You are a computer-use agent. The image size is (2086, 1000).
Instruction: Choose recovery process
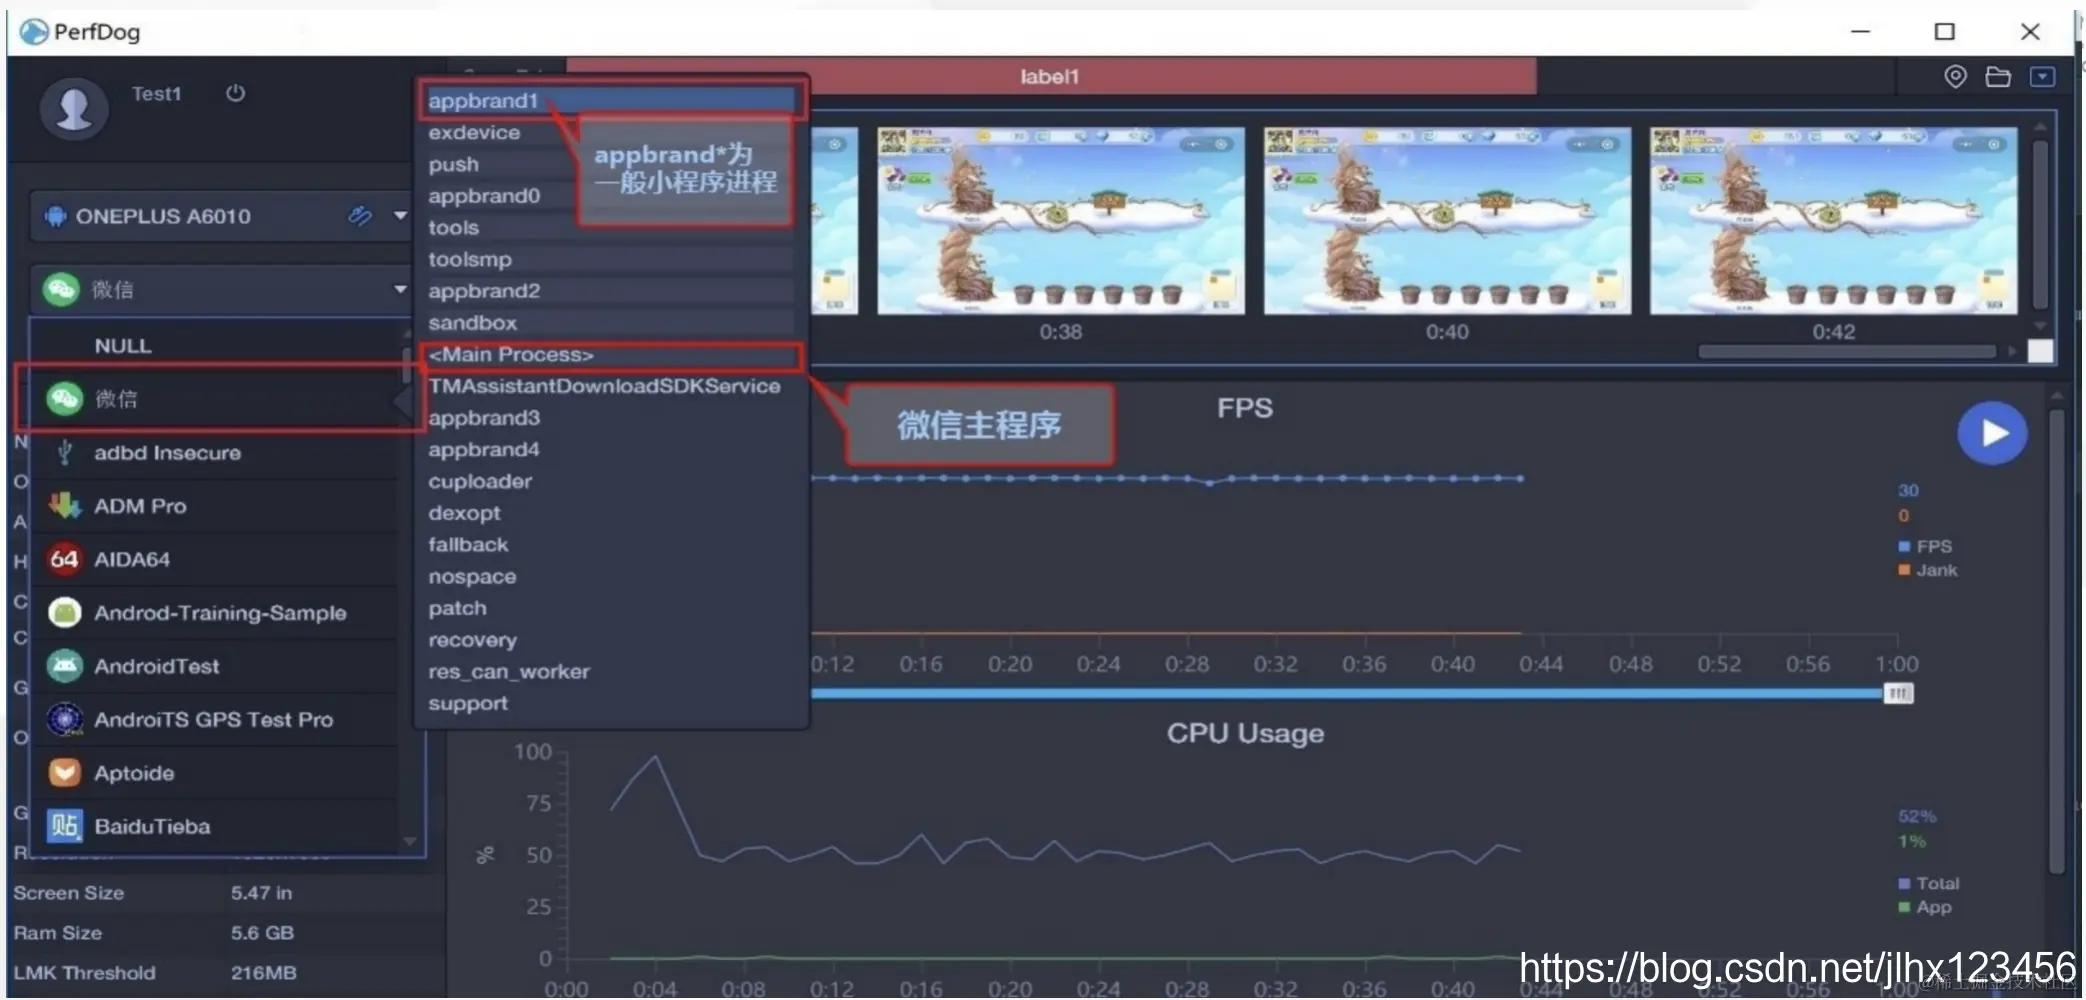(610, 640)
